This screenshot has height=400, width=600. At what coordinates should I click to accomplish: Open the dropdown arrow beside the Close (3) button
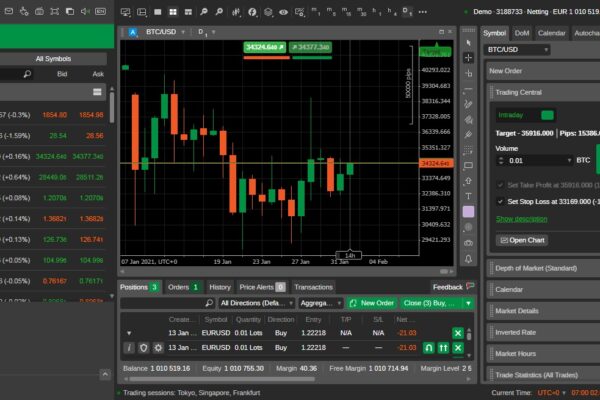pos(468,303)
